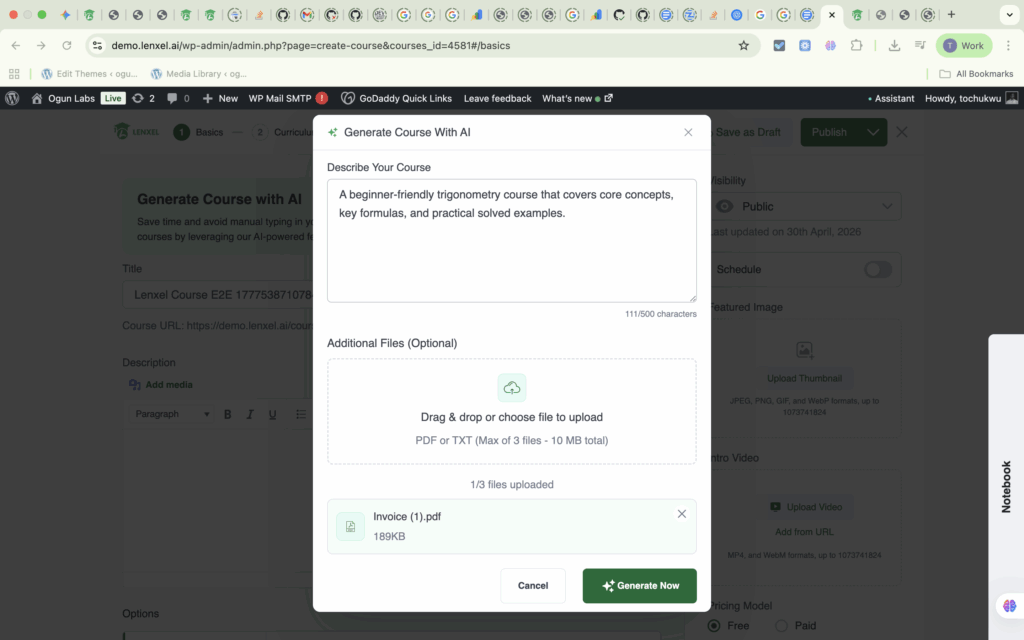Open Media Library bookmark
Screen dimensions: 1024x640
199,74
